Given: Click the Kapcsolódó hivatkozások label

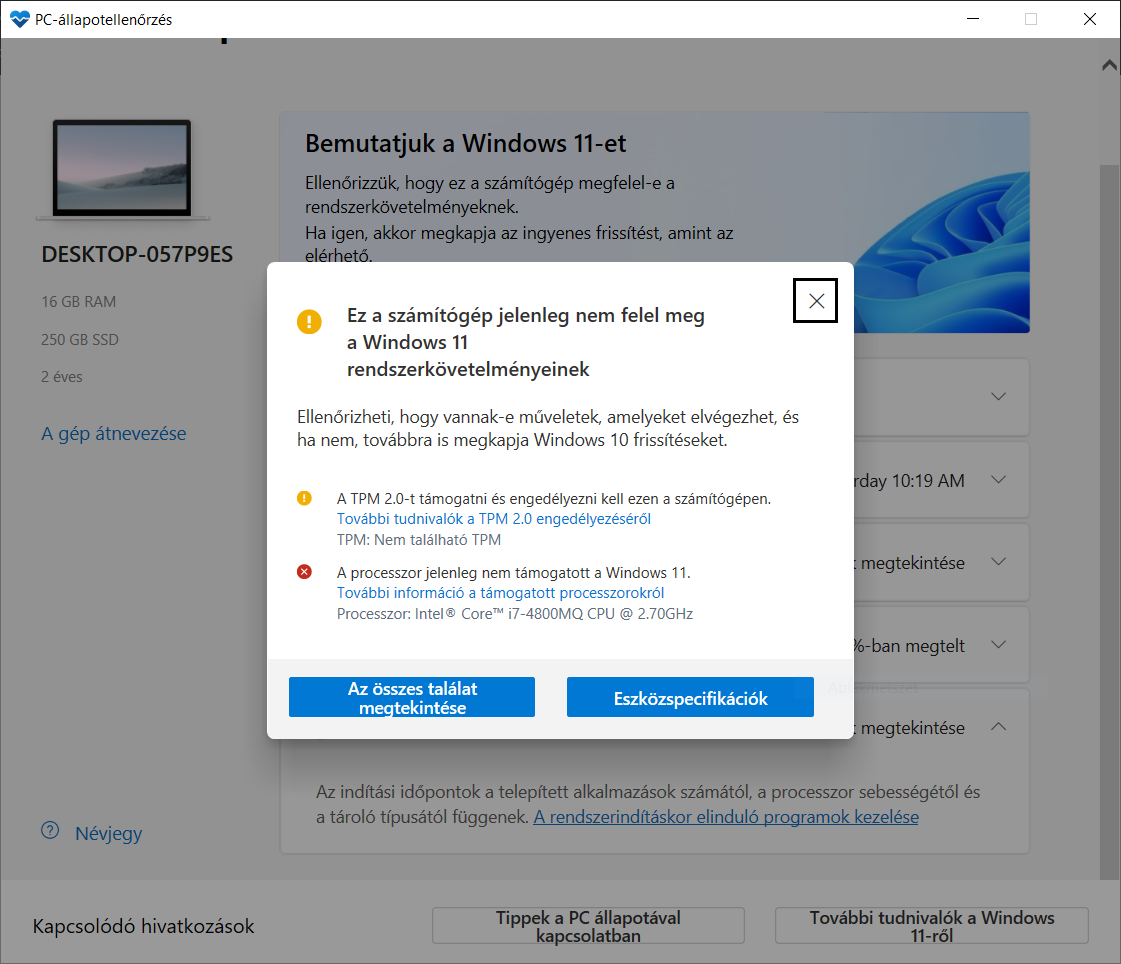Looking at the screenshot, I should coord(143,926).
